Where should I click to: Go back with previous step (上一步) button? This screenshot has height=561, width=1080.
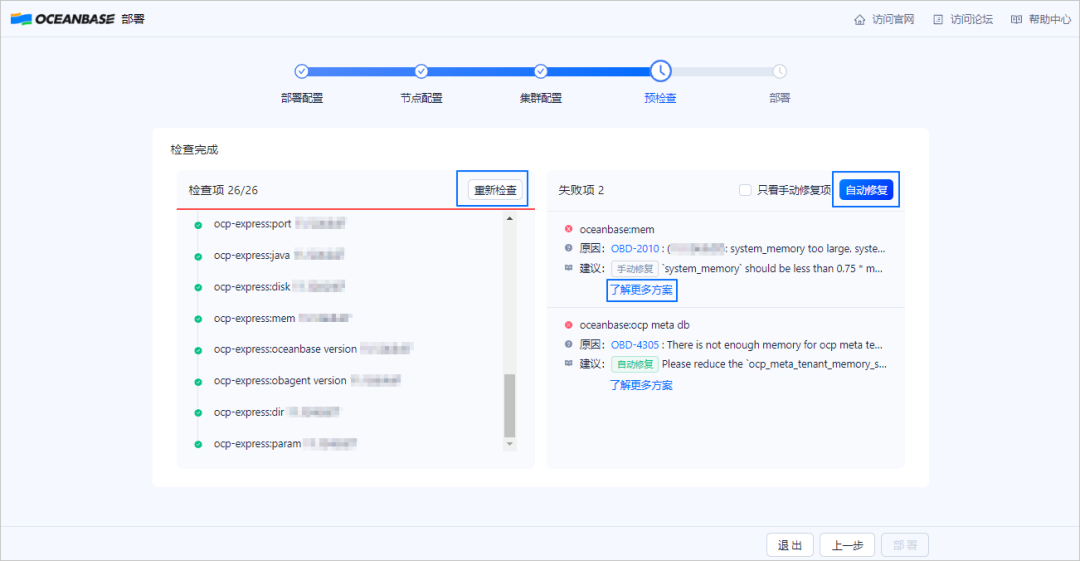click(848, 545)
